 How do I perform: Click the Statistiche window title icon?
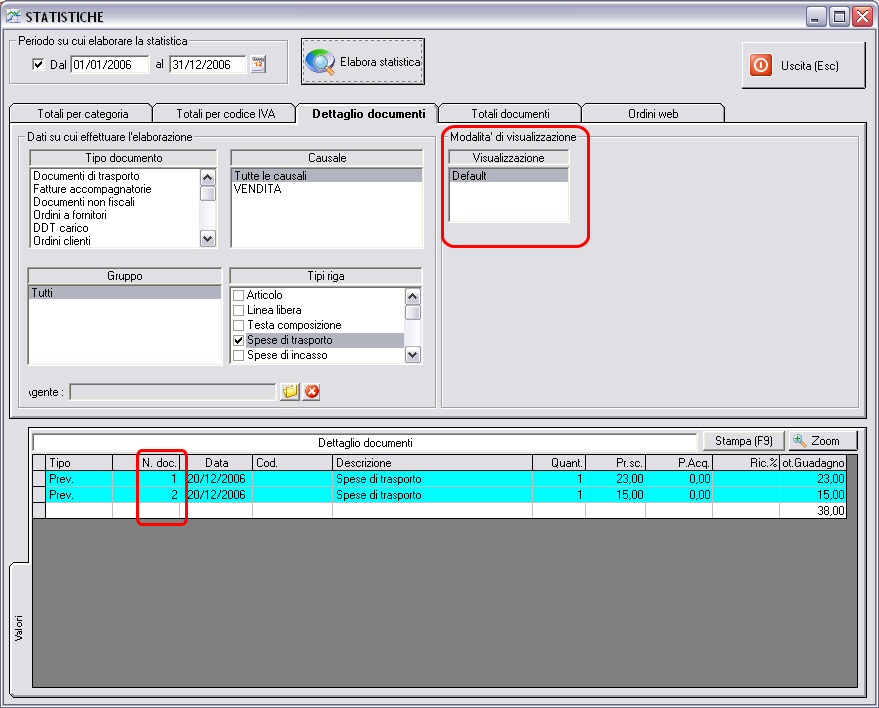13,16
